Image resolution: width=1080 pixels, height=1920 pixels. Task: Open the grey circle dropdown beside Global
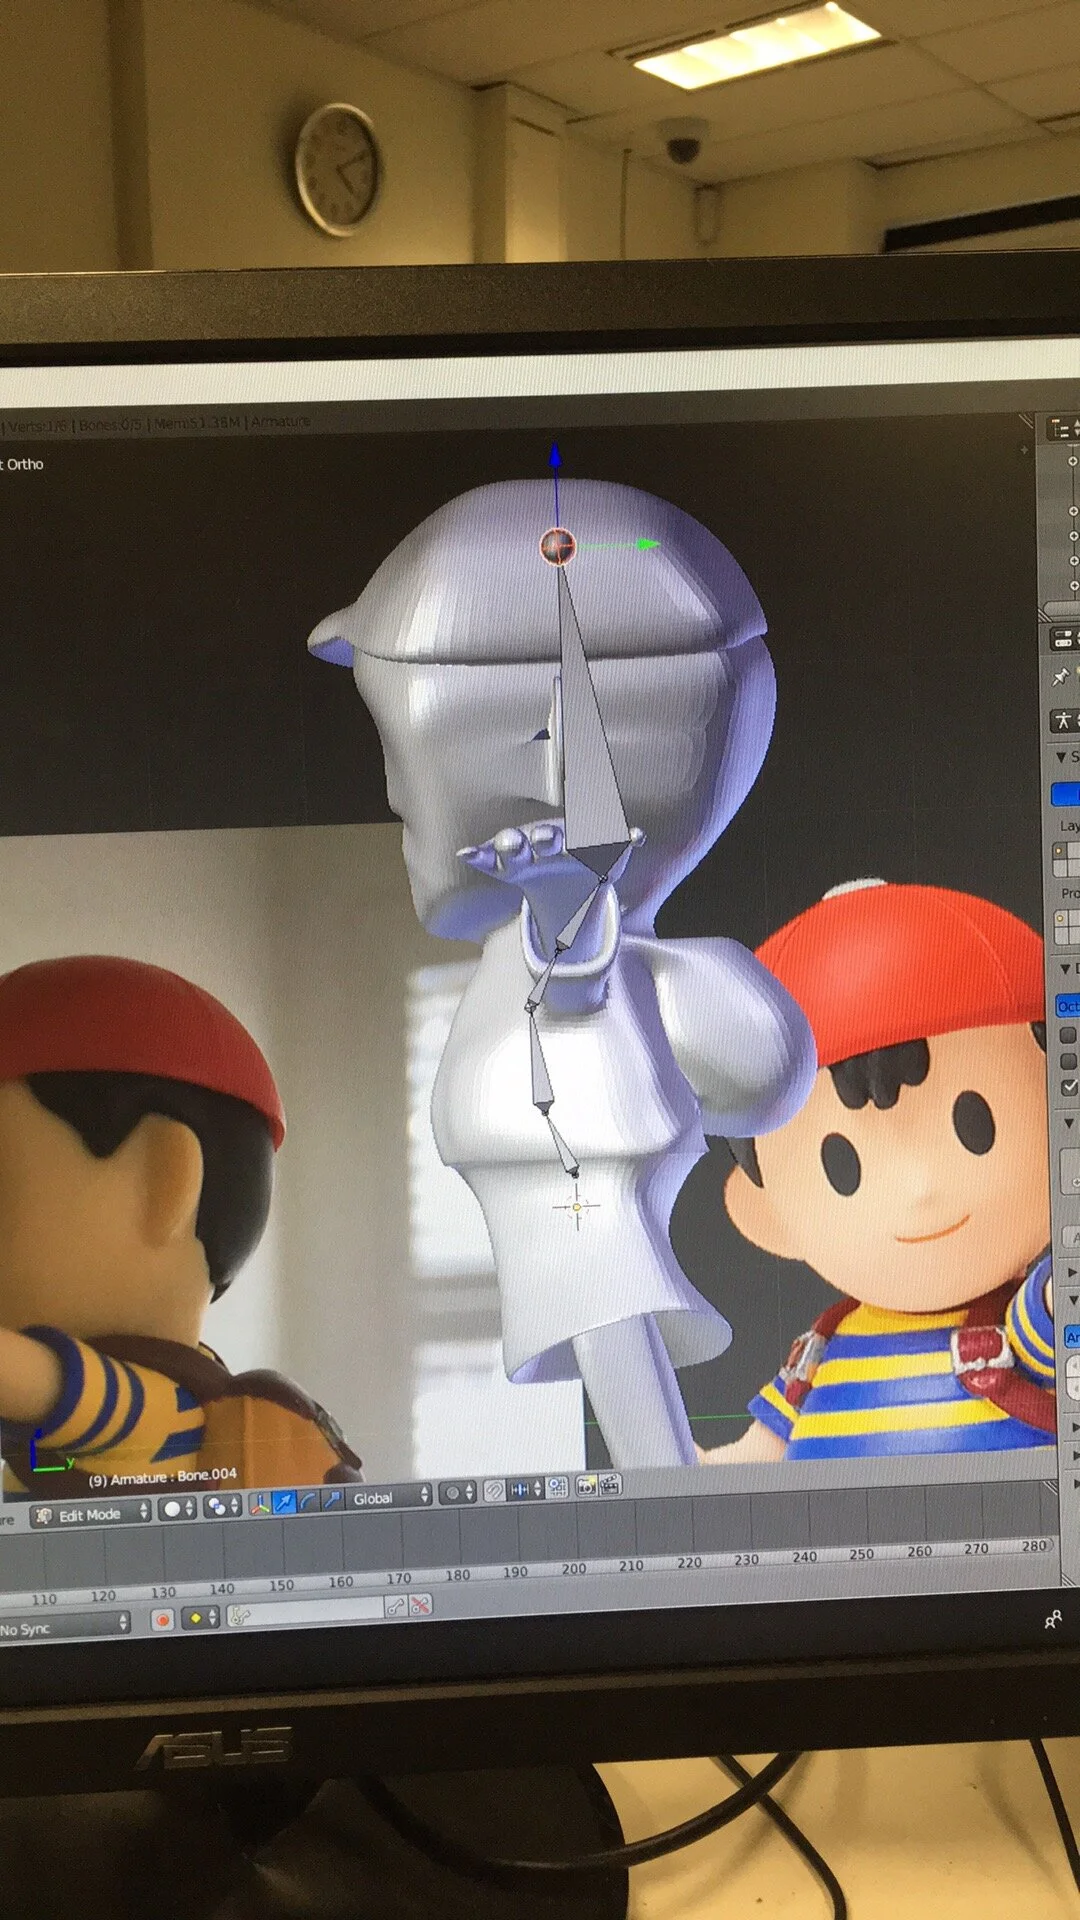[458, 1494]
